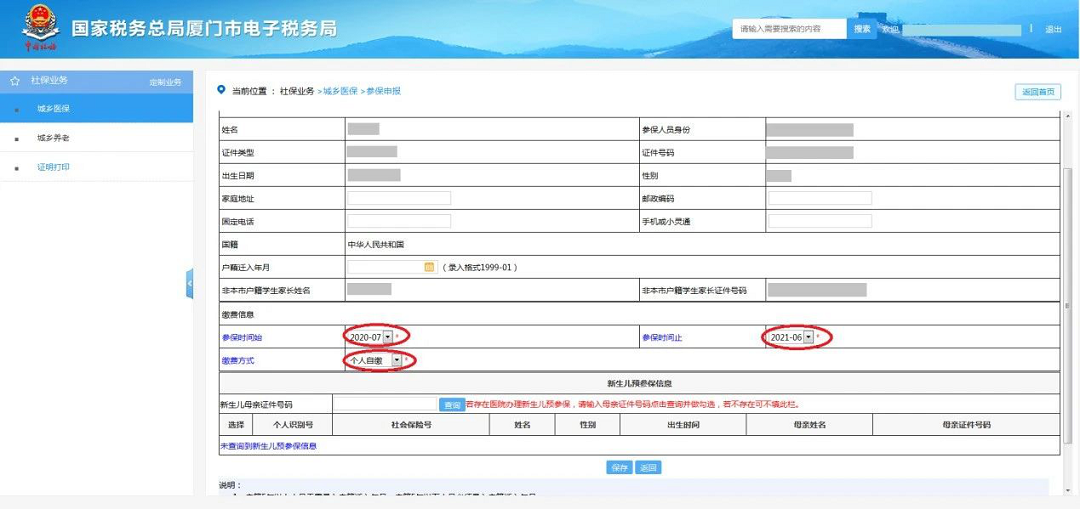Screen dimensions: 1080x509
Task: Focus the top search input box
Action: 789,29
